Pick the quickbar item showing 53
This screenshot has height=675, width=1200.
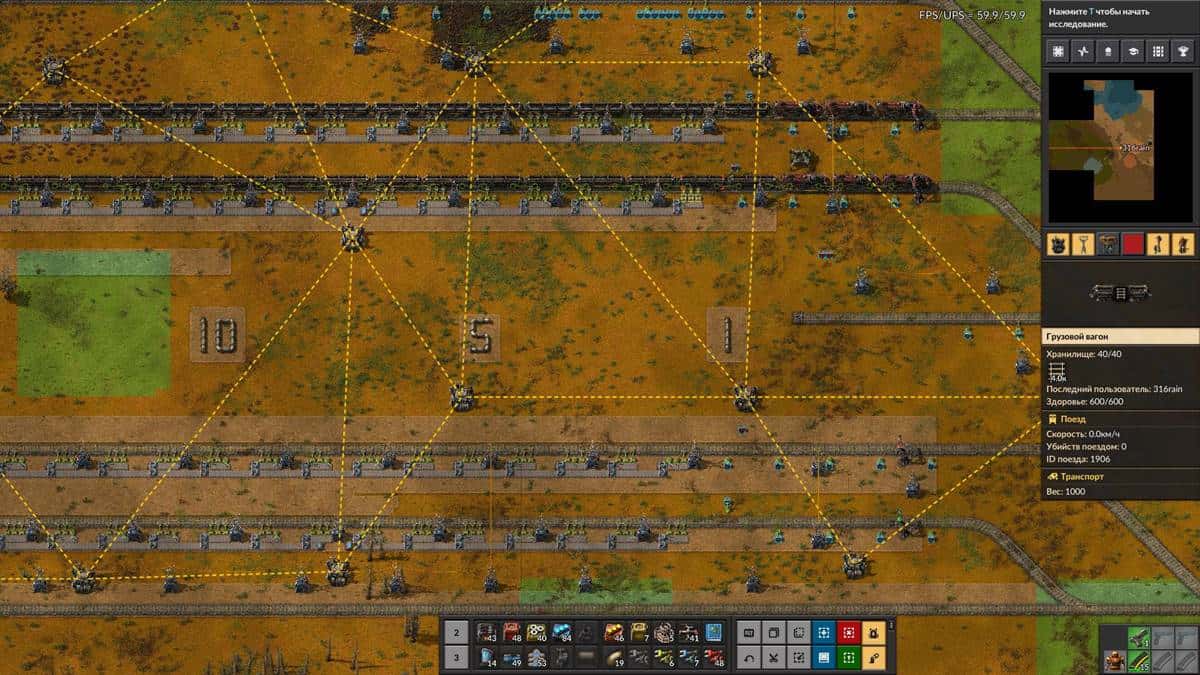[536, 658]
